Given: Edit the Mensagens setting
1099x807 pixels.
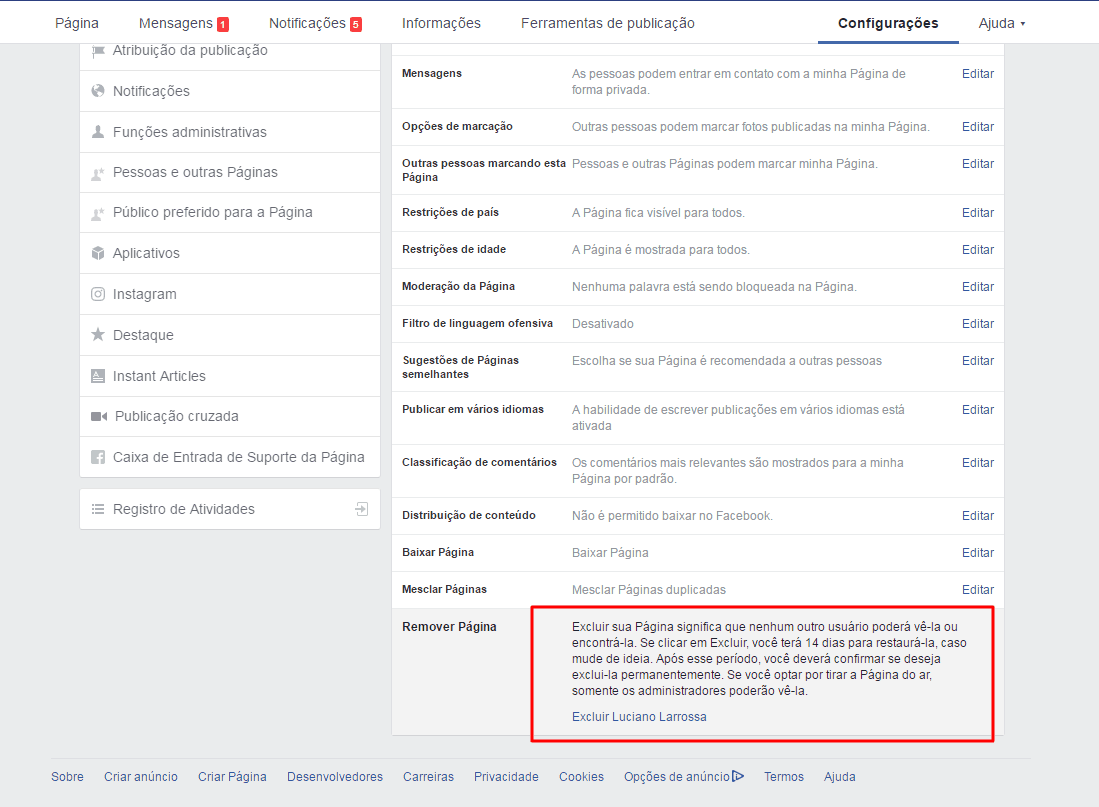Looking at the screenshot, I should pos(978,74).
